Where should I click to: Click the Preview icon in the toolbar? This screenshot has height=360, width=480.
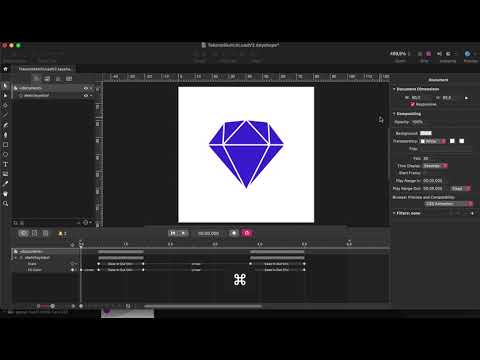(468, 54)
